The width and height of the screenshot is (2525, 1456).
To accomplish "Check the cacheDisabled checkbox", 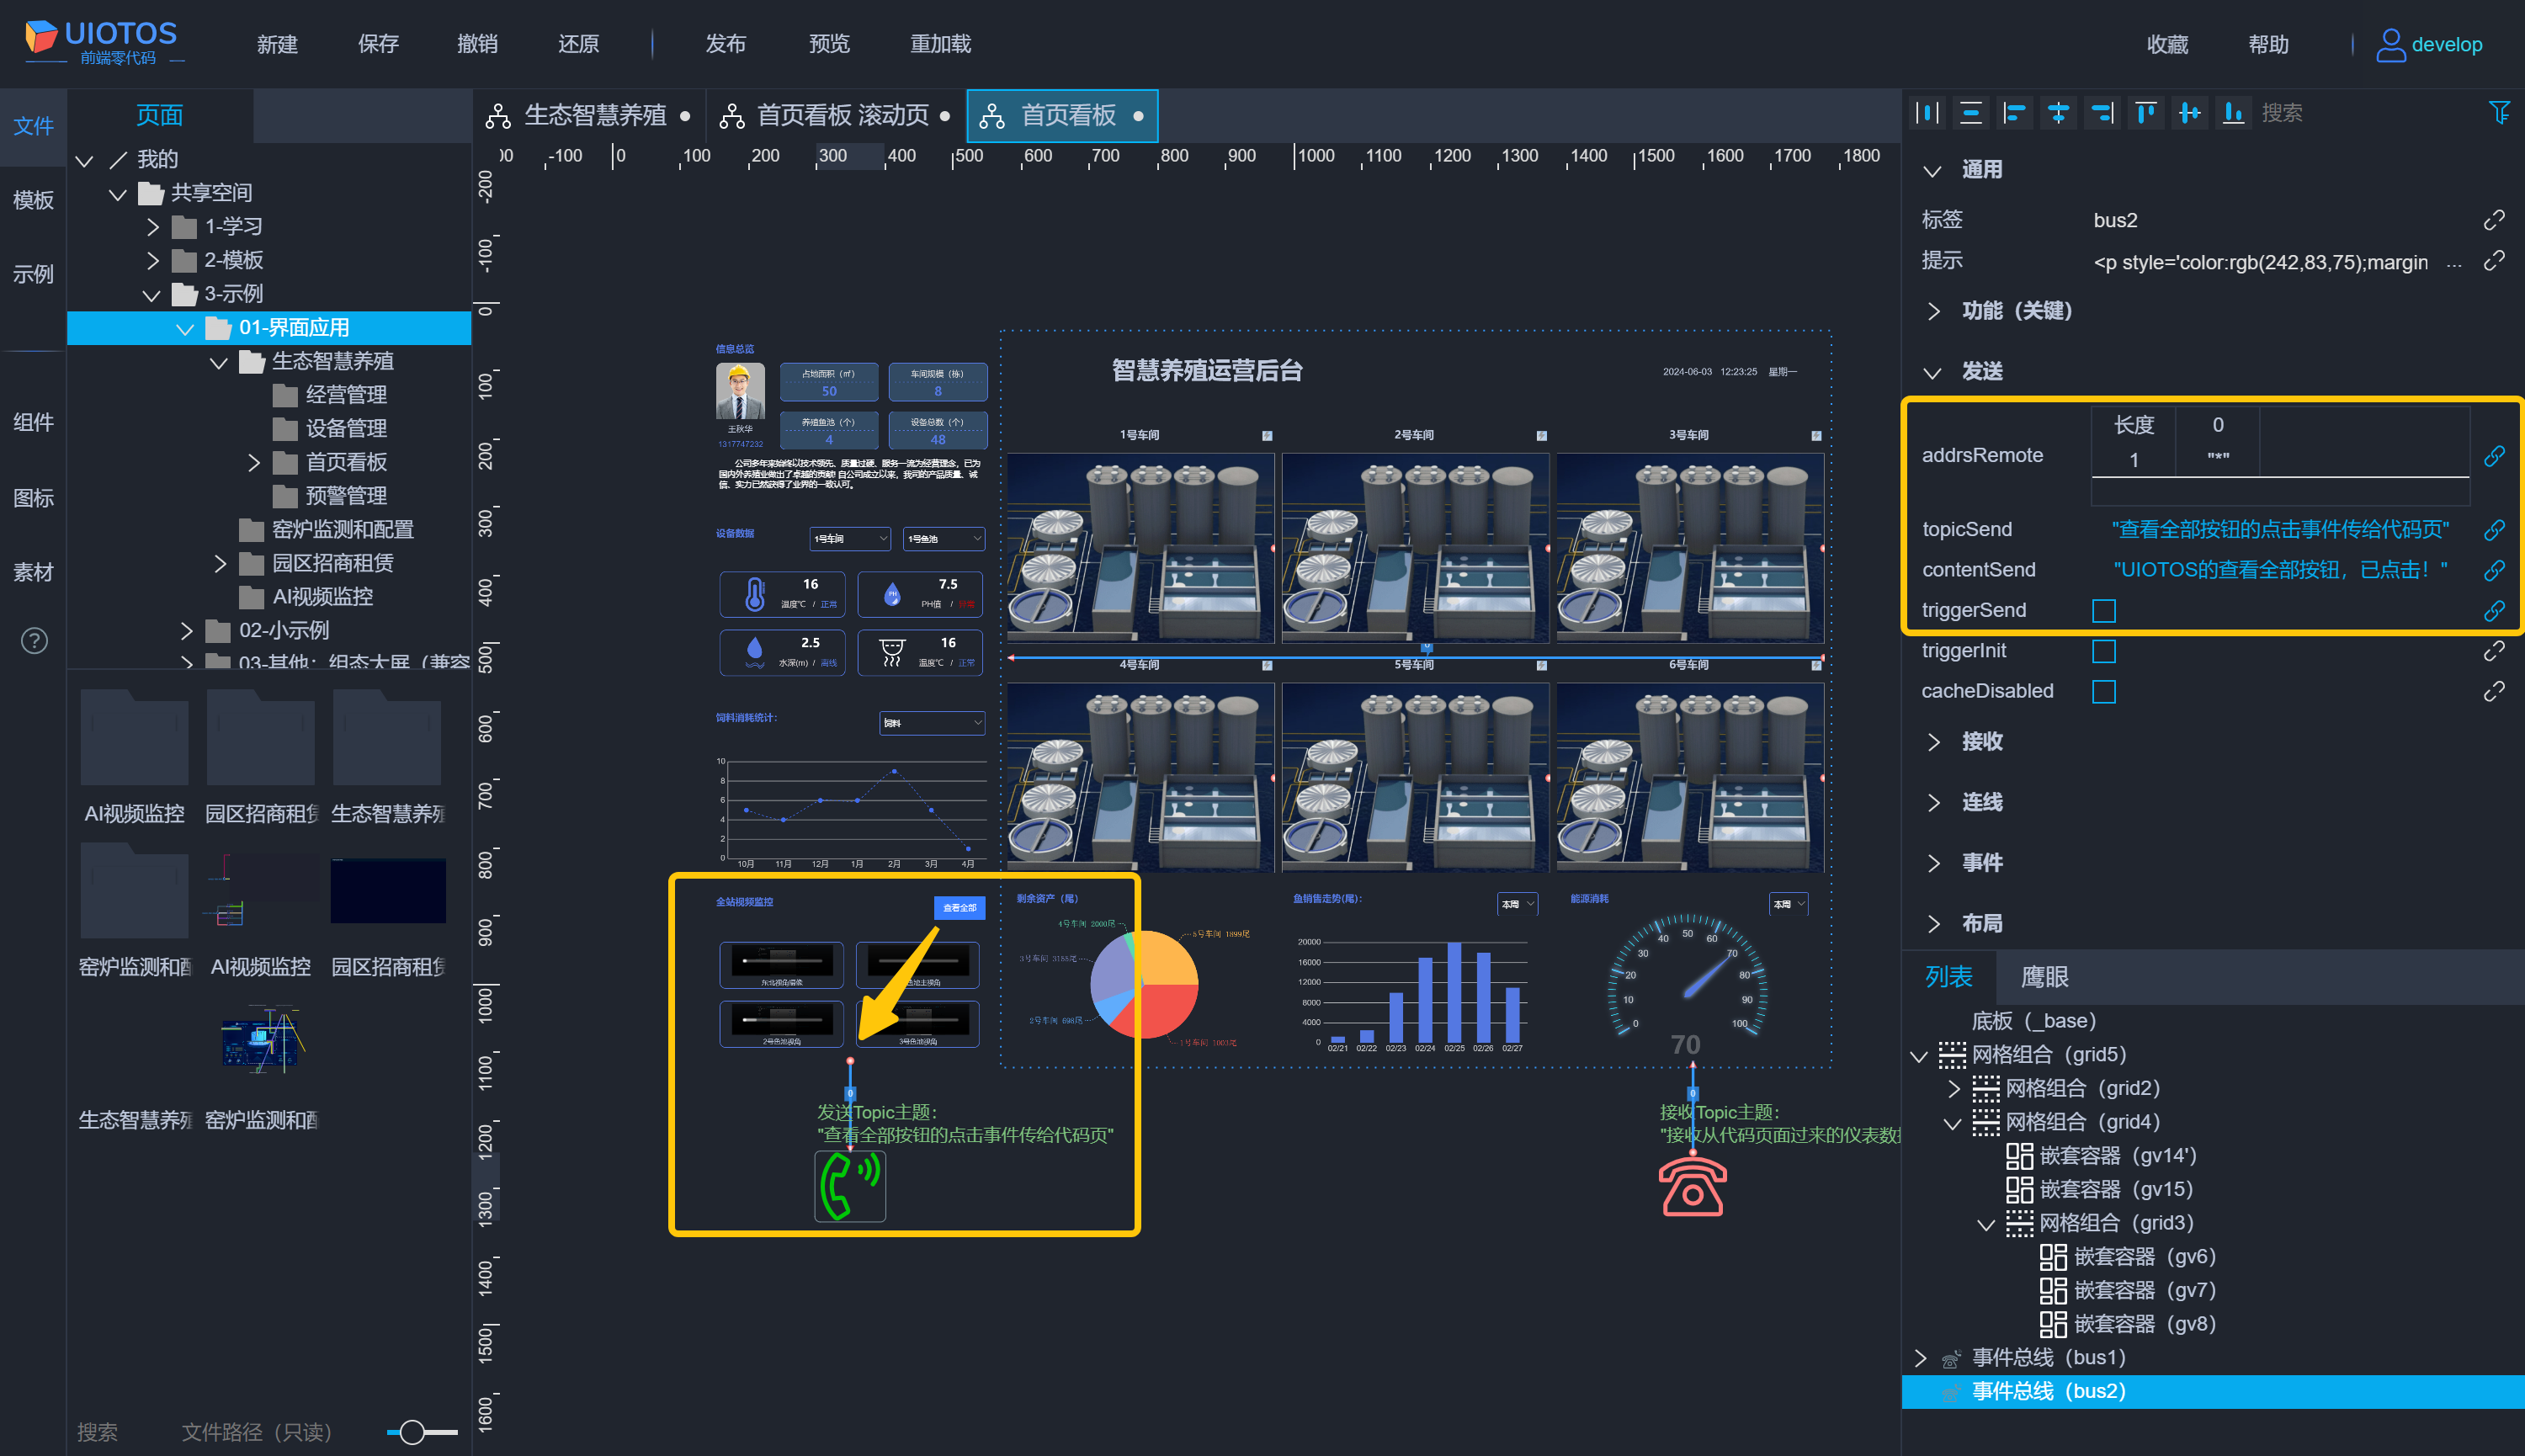I will pyautogui.click(x=2103, y=691).
